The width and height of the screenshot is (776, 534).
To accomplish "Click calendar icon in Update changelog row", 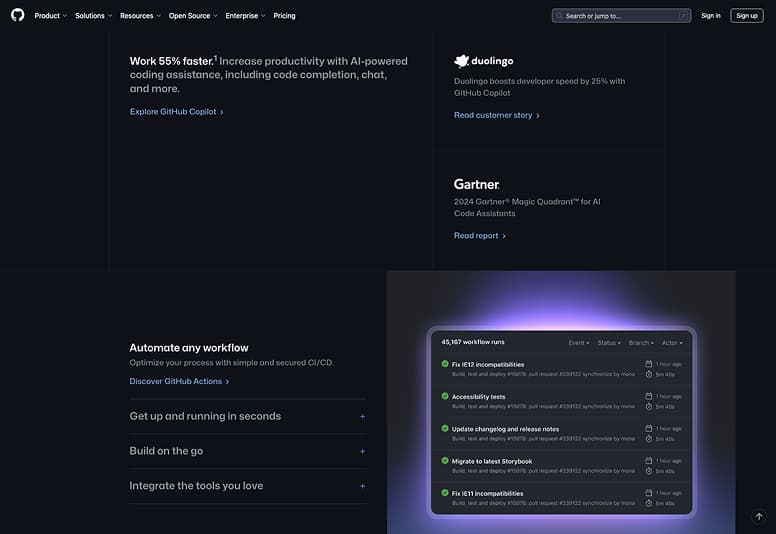I will pos(648,428).
